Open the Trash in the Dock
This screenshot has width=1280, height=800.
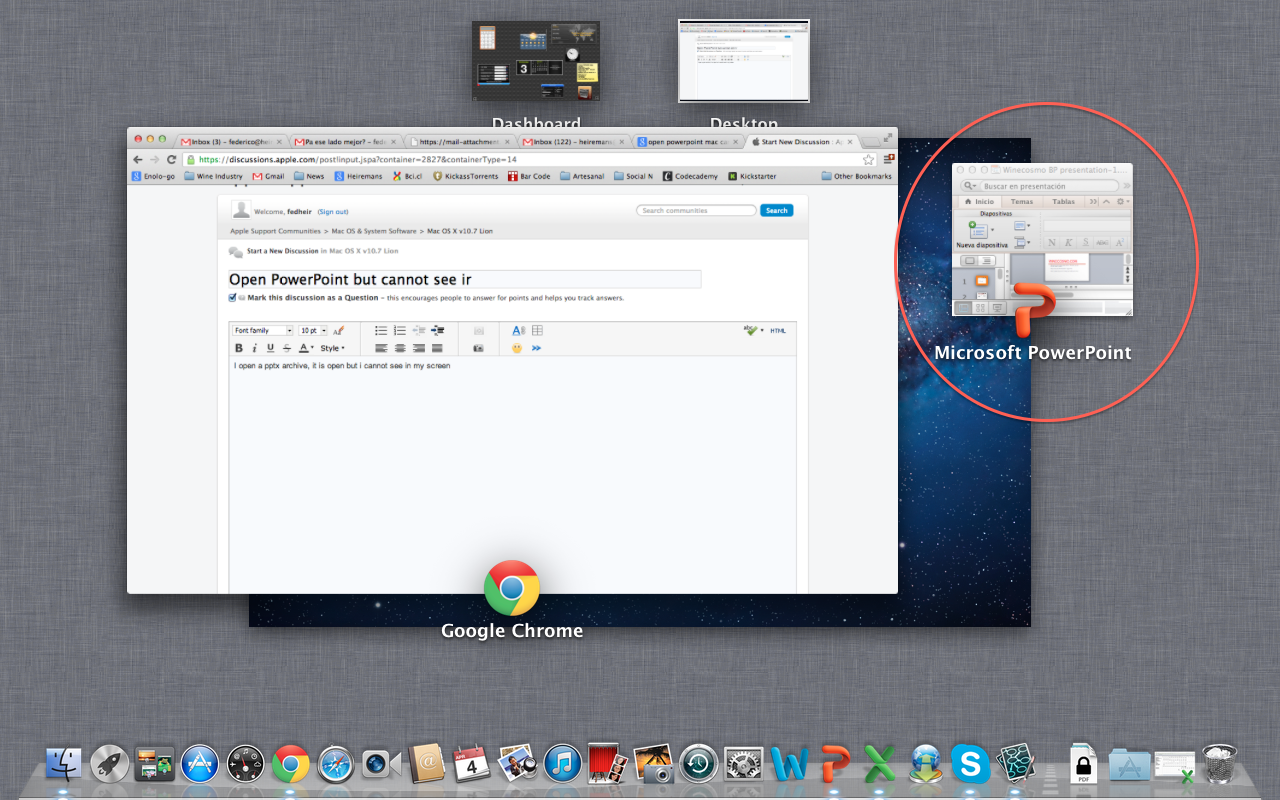[1220, 765]
